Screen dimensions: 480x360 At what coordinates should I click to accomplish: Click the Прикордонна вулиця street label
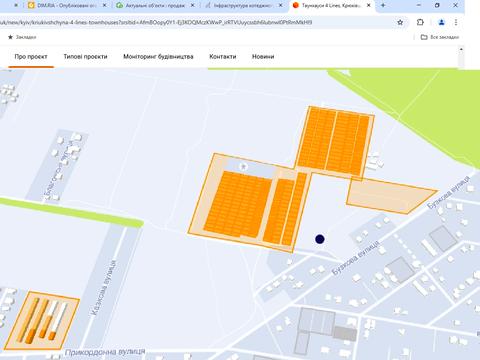[x=105, y=352]
